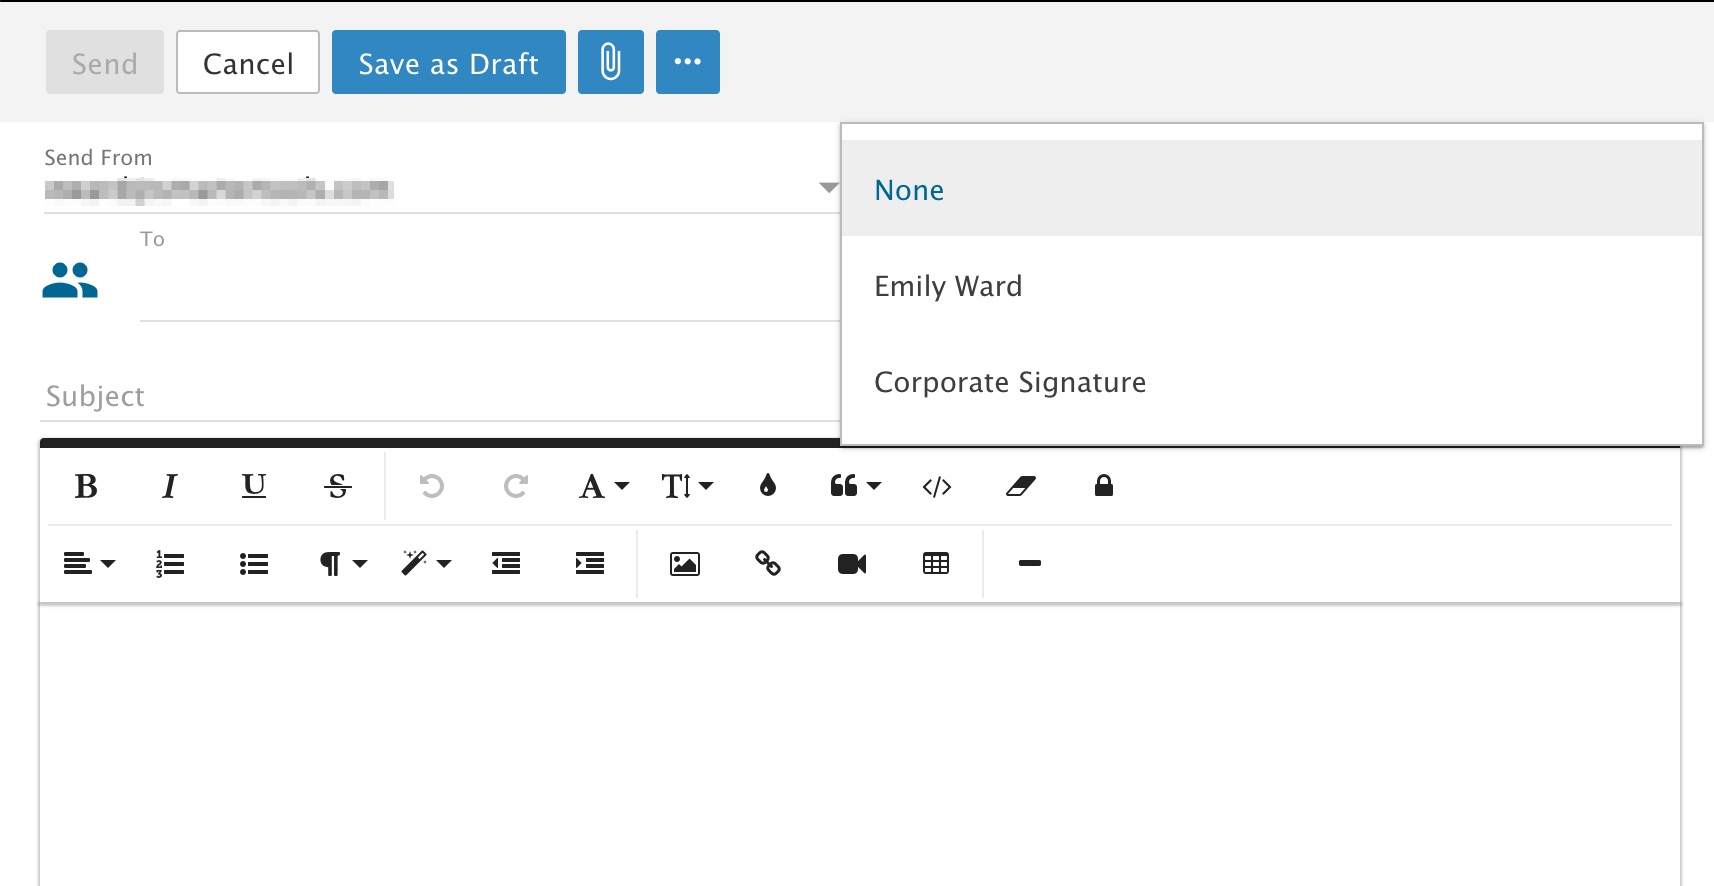The image size is (1714, 886).
Task: Click the Save as Draft button
Action: coord(448,62)
